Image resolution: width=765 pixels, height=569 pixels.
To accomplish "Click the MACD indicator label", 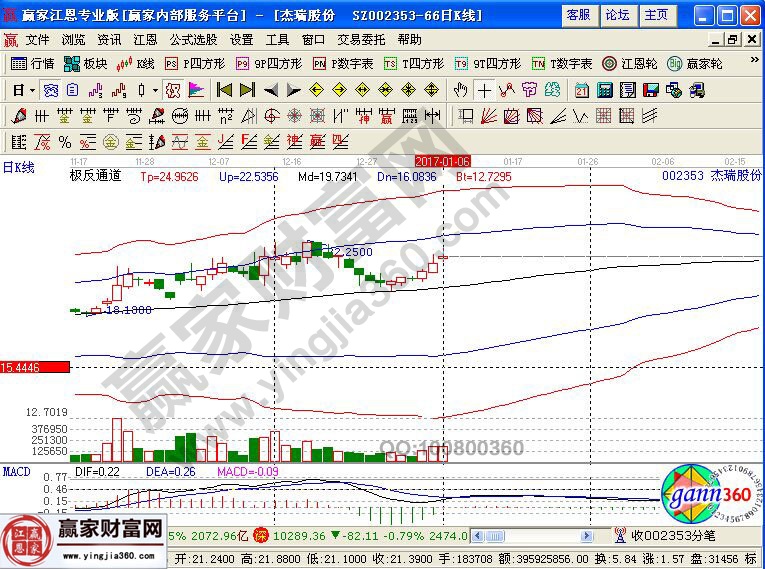I will pos(16,471).
